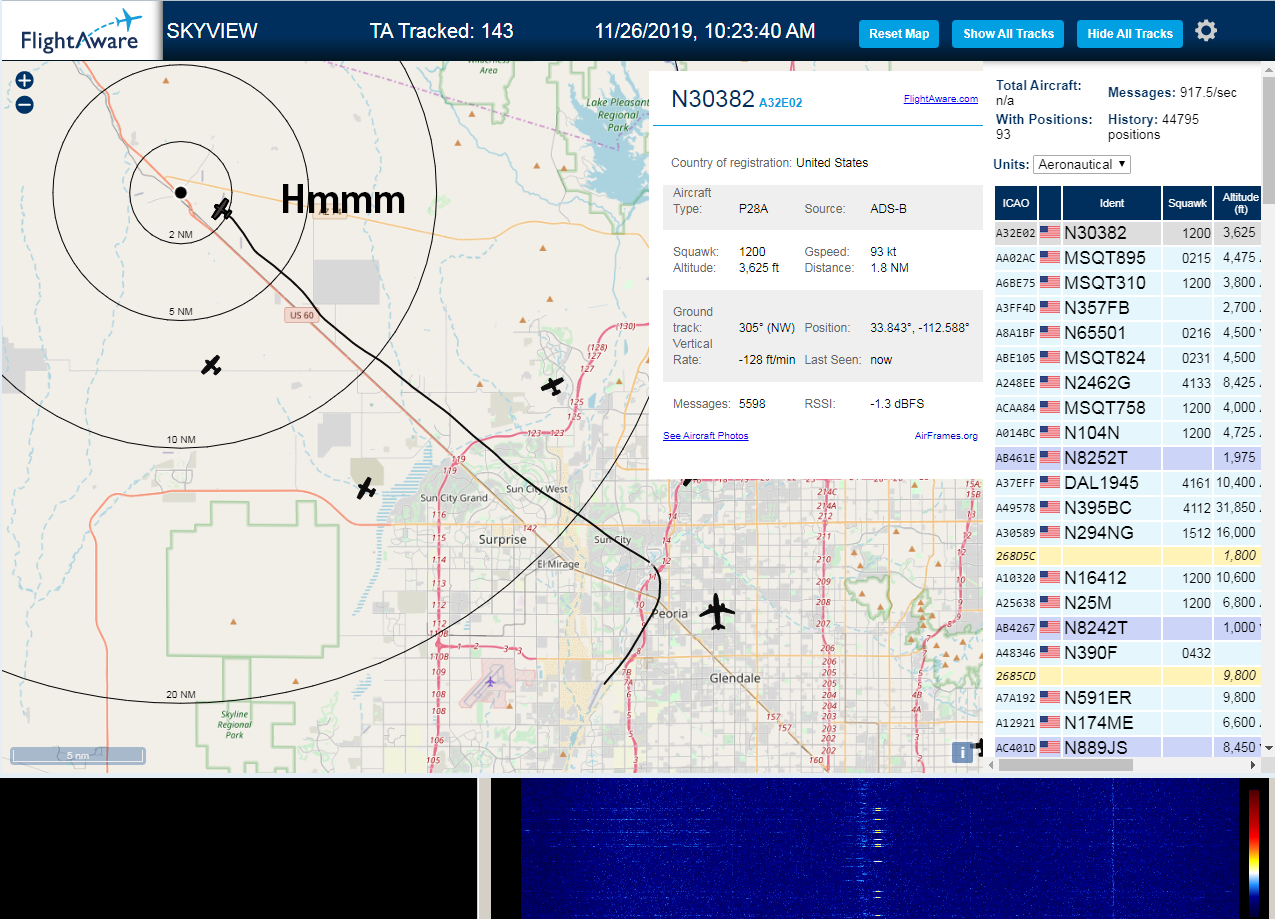The height and width of the screenshot is (919, 1275).
Task: Click the aircraft table scroll-down arrow
Action: [1268, 748]
